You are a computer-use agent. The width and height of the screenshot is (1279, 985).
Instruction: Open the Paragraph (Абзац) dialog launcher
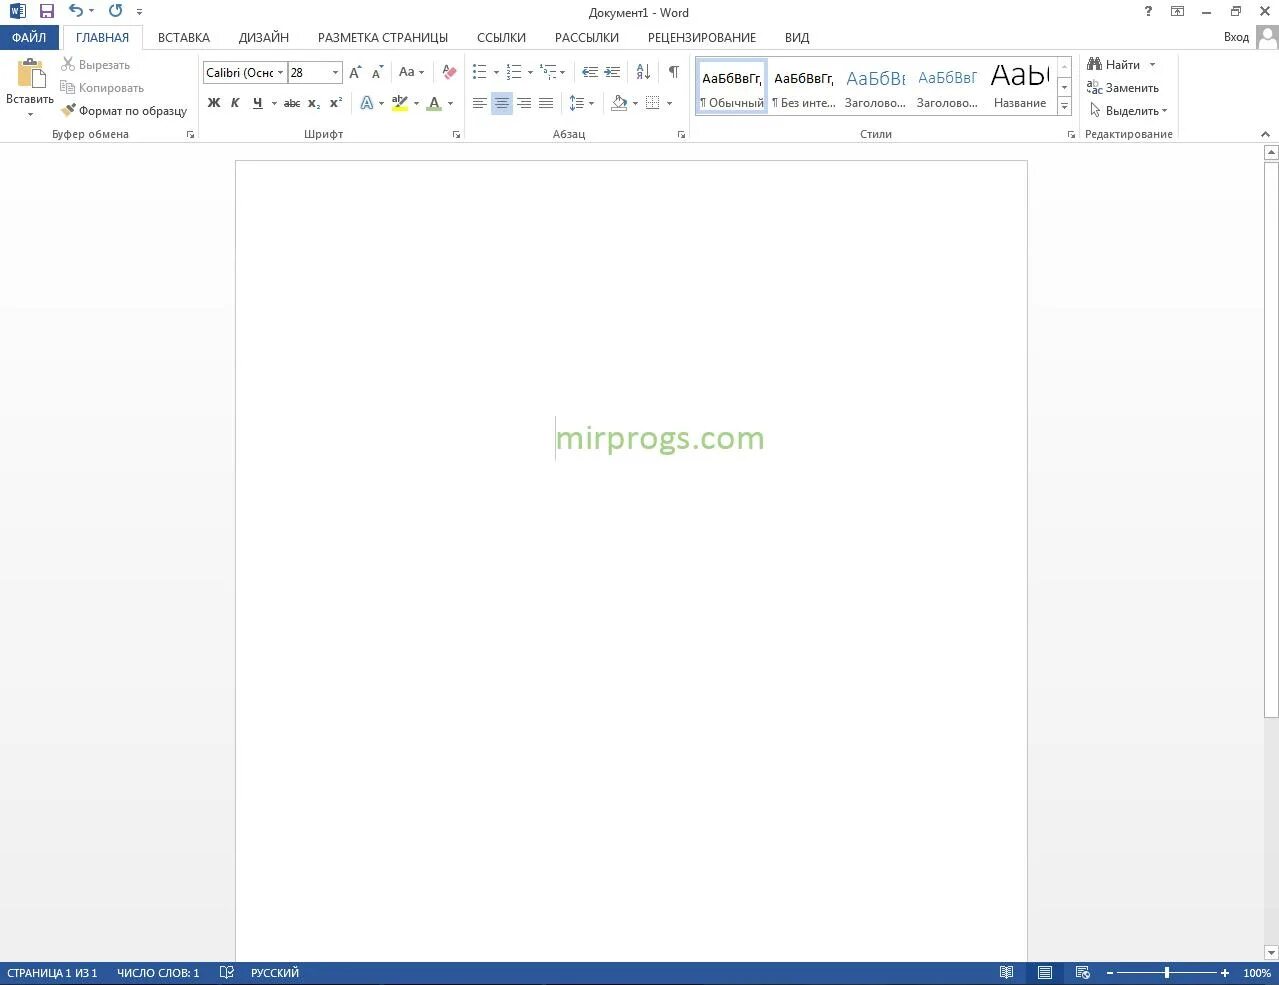tap(681, 134)
